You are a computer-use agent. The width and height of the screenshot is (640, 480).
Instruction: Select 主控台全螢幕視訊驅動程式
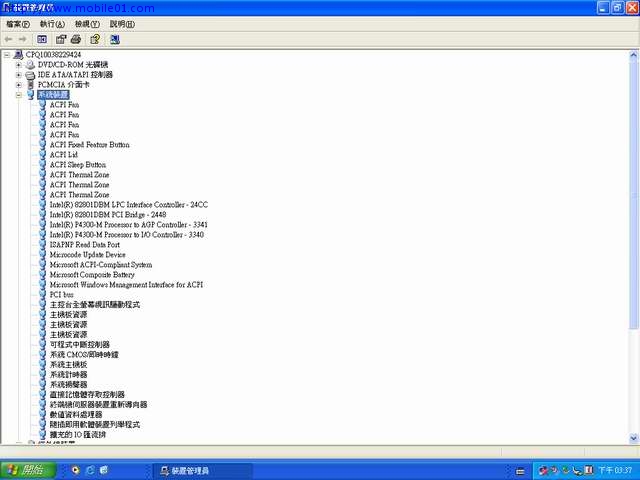coord(95,304)
